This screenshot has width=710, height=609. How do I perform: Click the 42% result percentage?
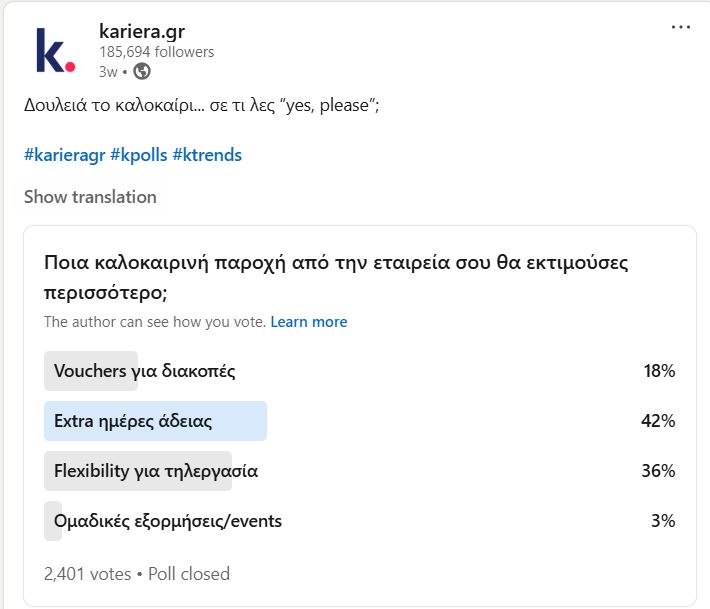[x=658, y=421]
